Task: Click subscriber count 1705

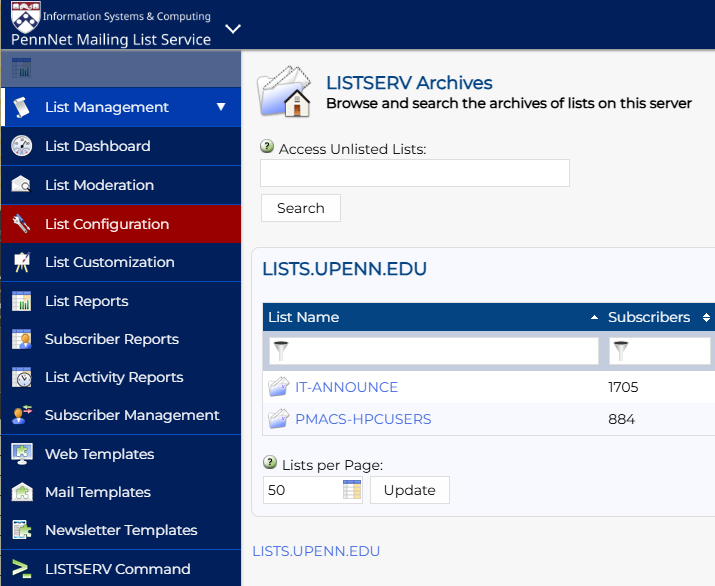Action: coord(623,387)
